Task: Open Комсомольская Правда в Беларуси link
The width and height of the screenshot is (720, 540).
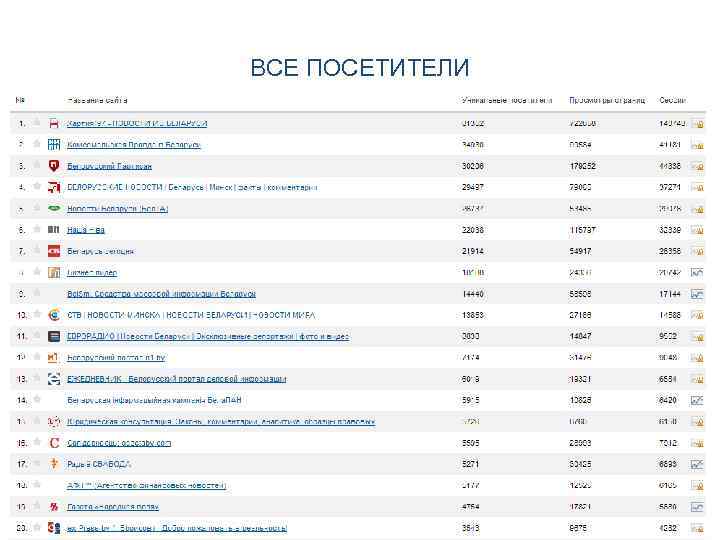Action: (134, 145)
